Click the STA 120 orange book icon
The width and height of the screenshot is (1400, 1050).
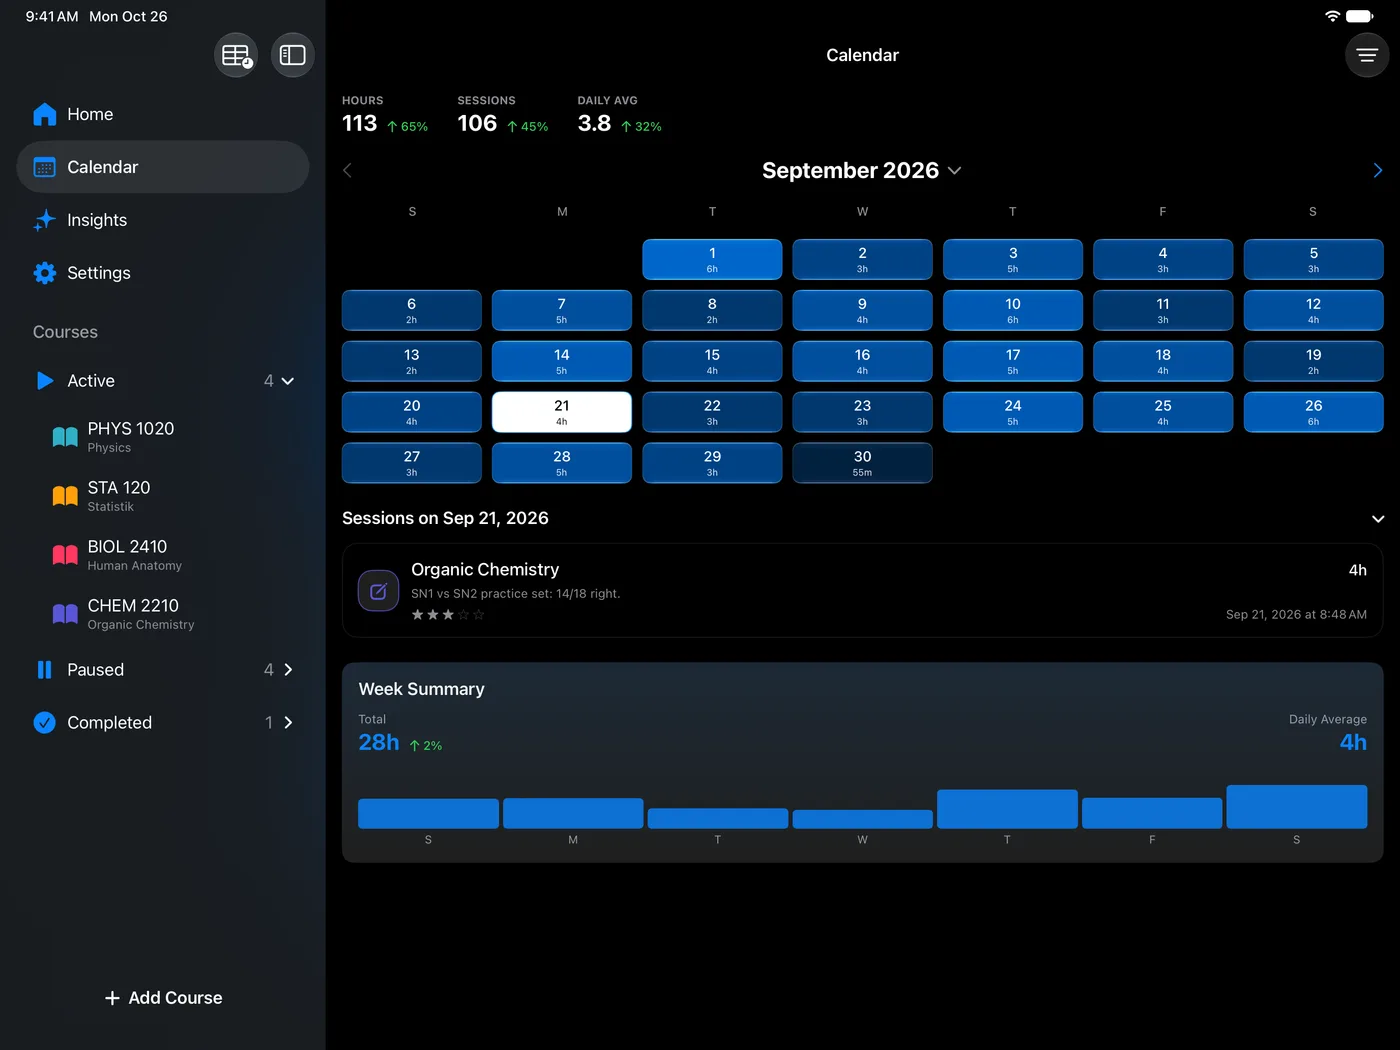click(x=65, y=496)
